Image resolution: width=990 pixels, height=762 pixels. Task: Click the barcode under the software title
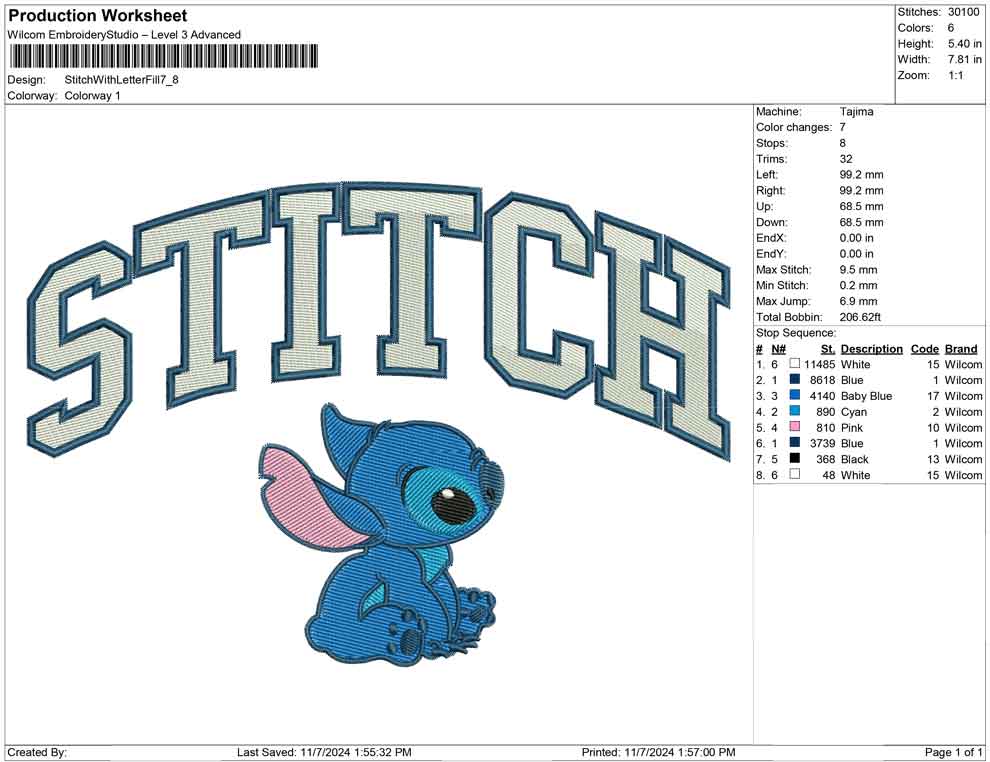click(x=163, y=56)
